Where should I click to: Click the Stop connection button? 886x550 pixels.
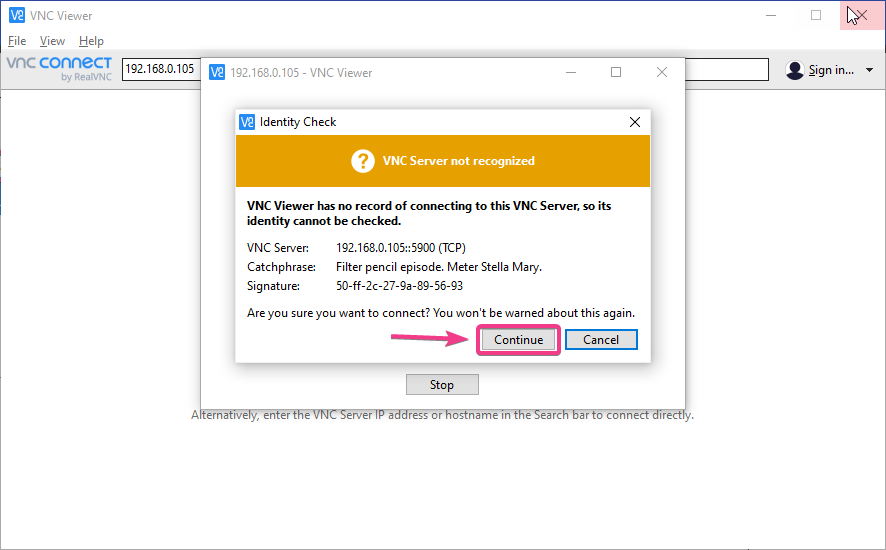pyautogui.click(x=442, y=384)
